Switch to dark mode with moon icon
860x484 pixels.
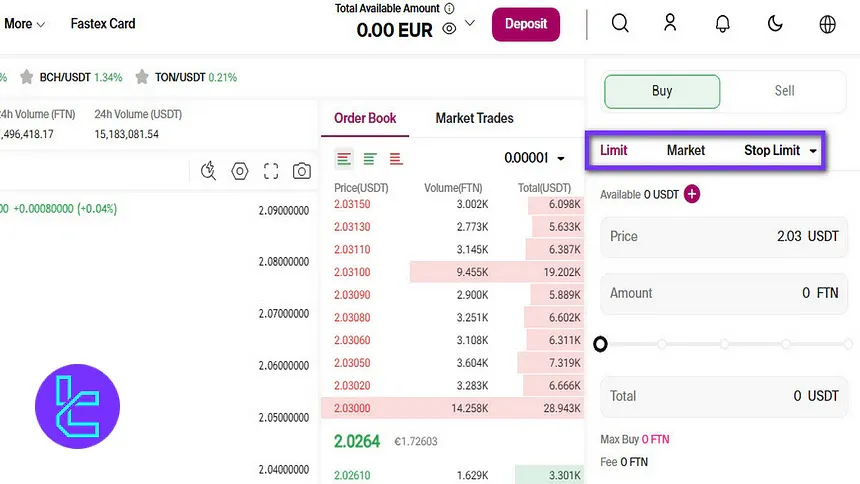point(774,24)
